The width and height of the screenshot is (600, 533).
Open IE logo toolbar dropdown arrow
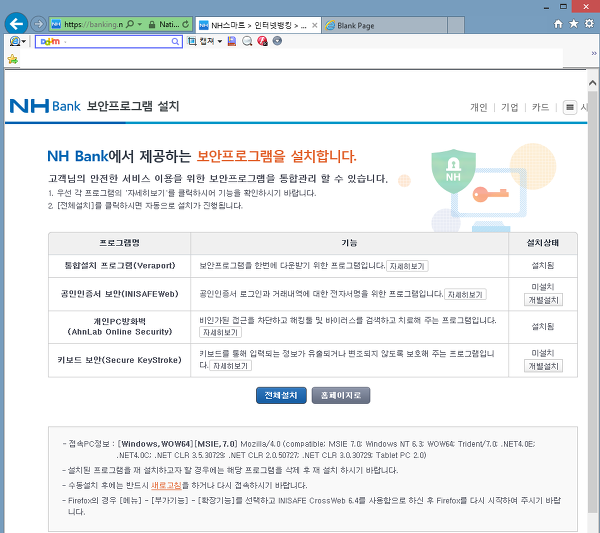(x=24, y=41)
